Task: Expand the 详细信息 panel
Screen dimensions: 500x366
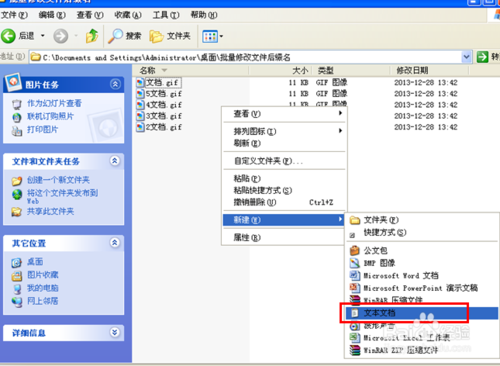Action: (115, 332)
